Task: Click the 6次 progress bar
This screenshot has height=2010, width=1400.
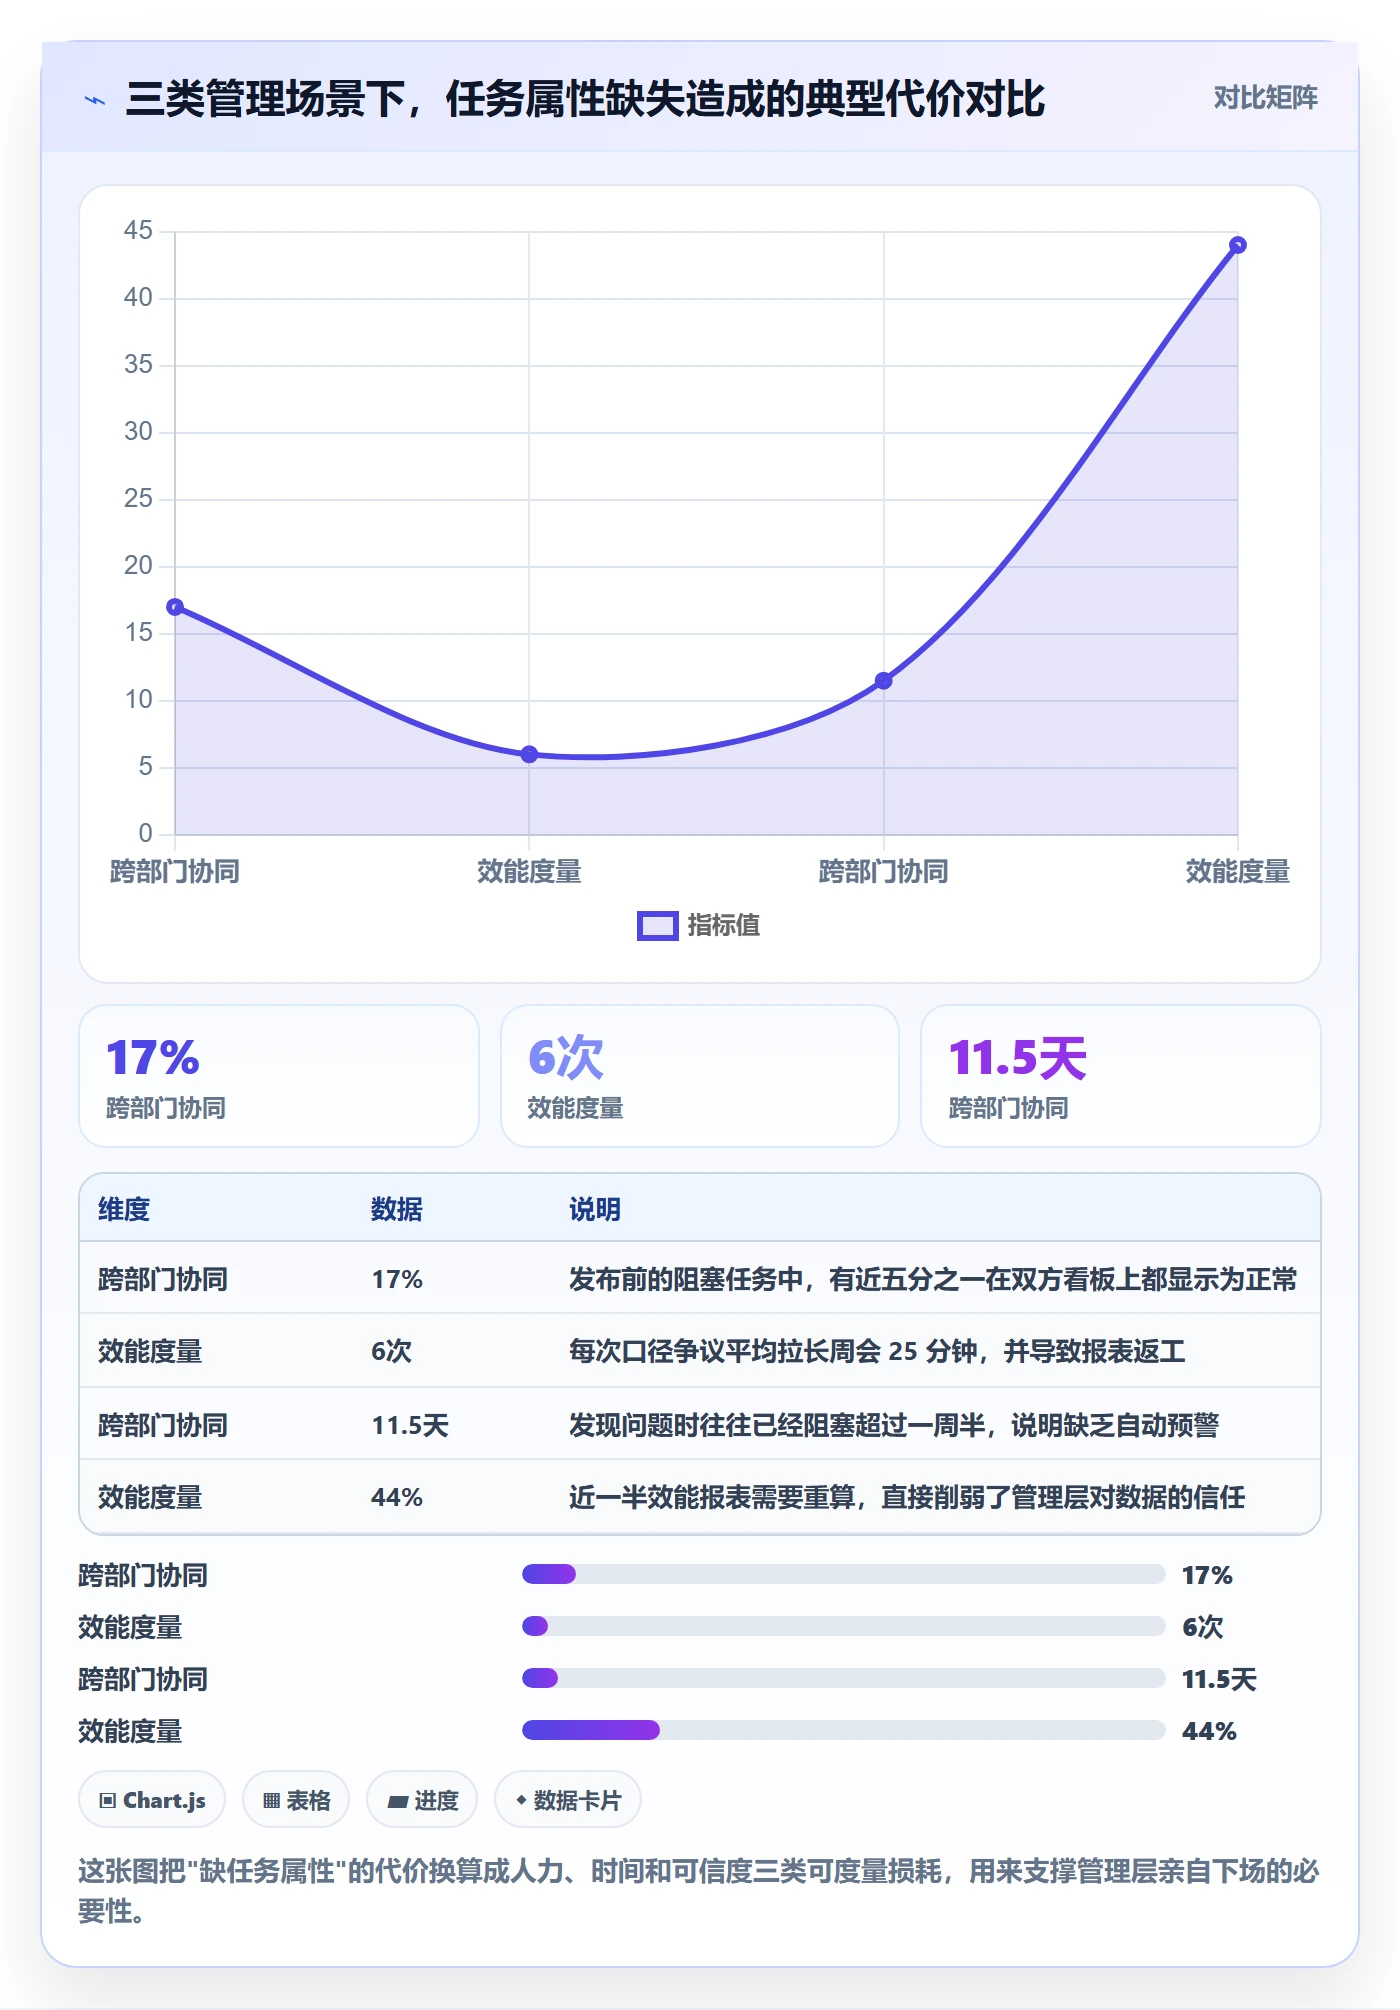Action: (844, 1626)
